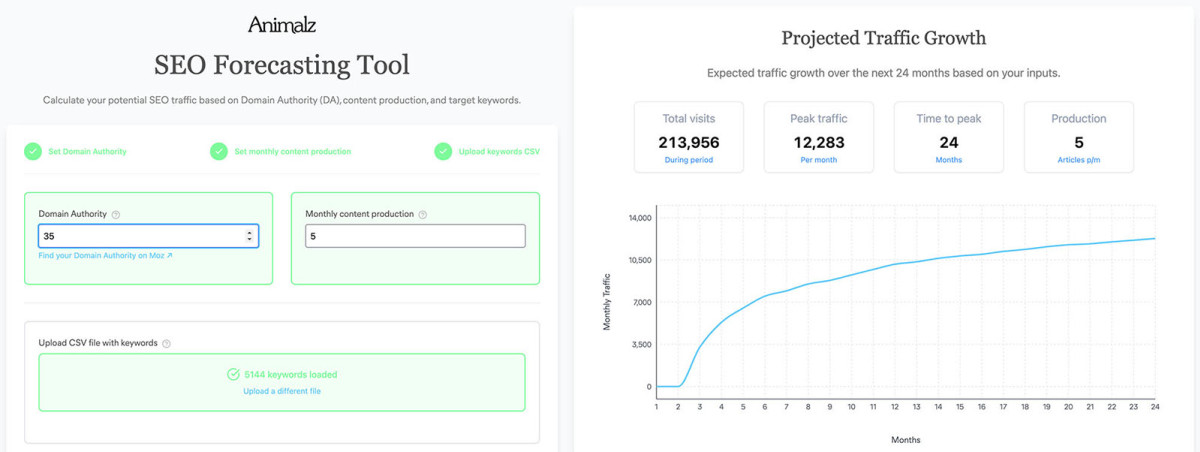Image resolution: width=1200 pixels, height=452 pixels.
Task: Open the Monthly content production help icon
Action: point(423,215)
